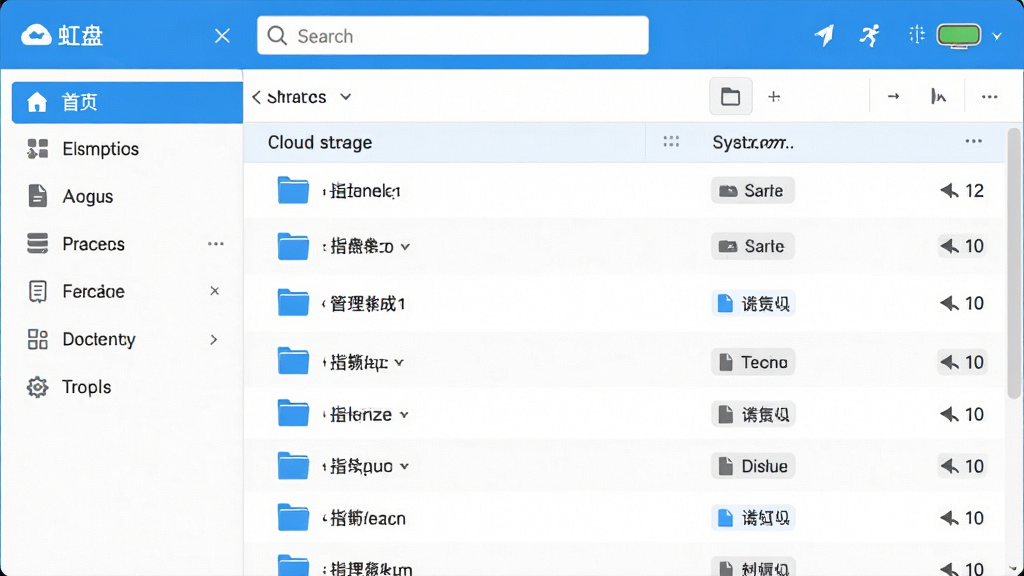Click the Cloud strage column header
The height and width of the screenshot is (576, 1024).
pos(320,142)
